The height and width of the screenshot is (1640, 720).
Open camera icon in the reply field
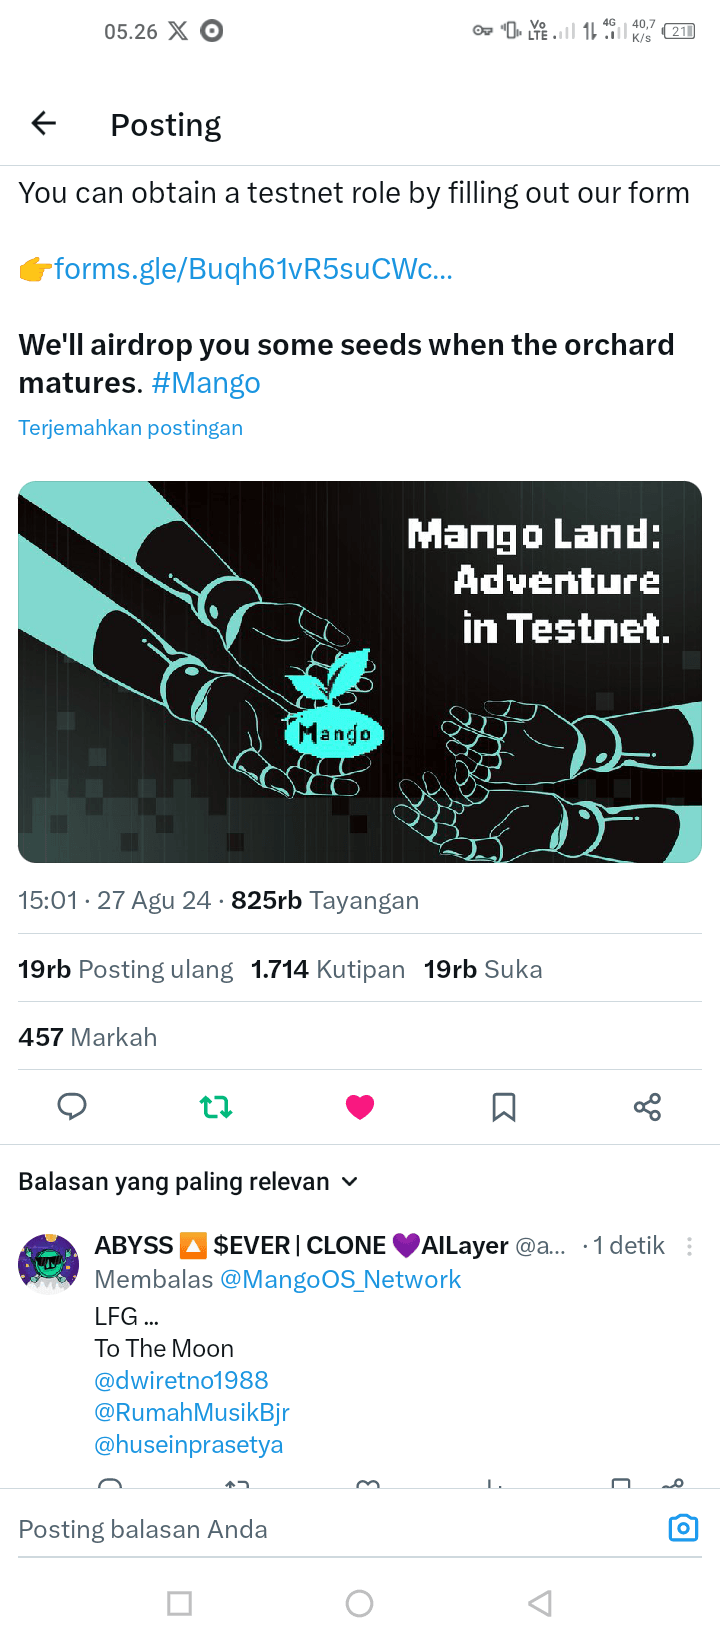point(683,1528)
